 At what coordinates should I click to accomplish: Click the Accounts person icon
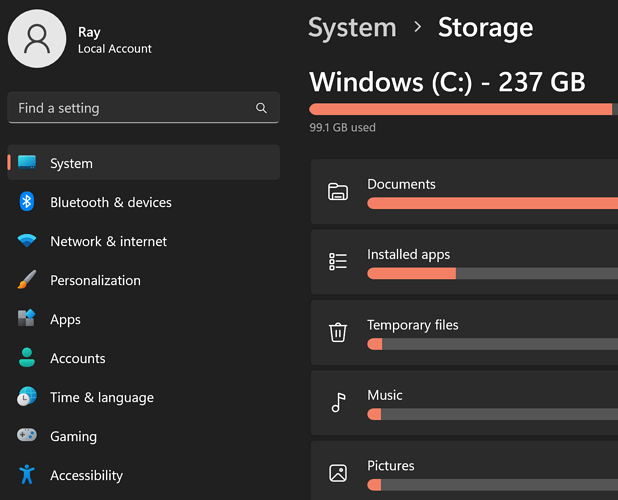27,357
